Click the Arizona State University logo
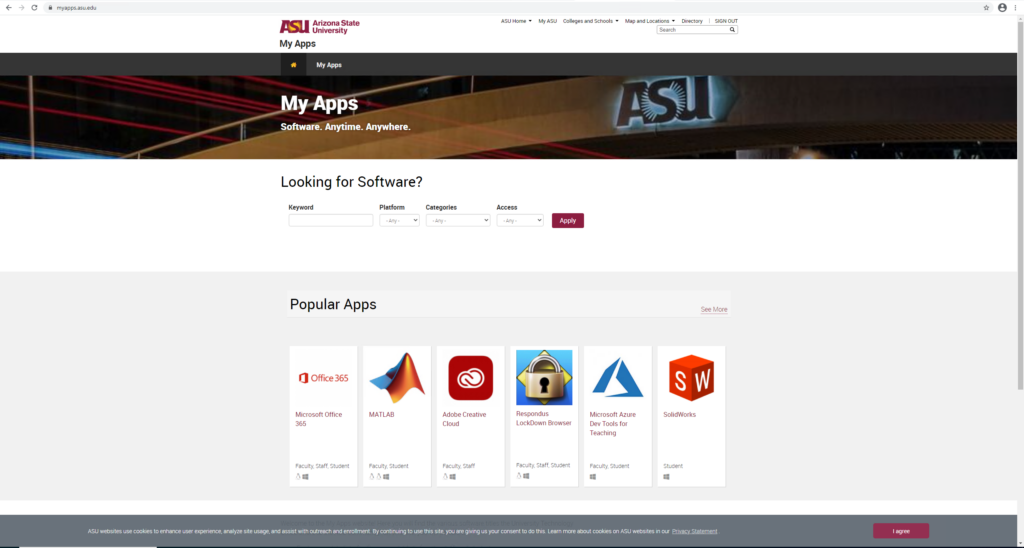 pos(319,27)
